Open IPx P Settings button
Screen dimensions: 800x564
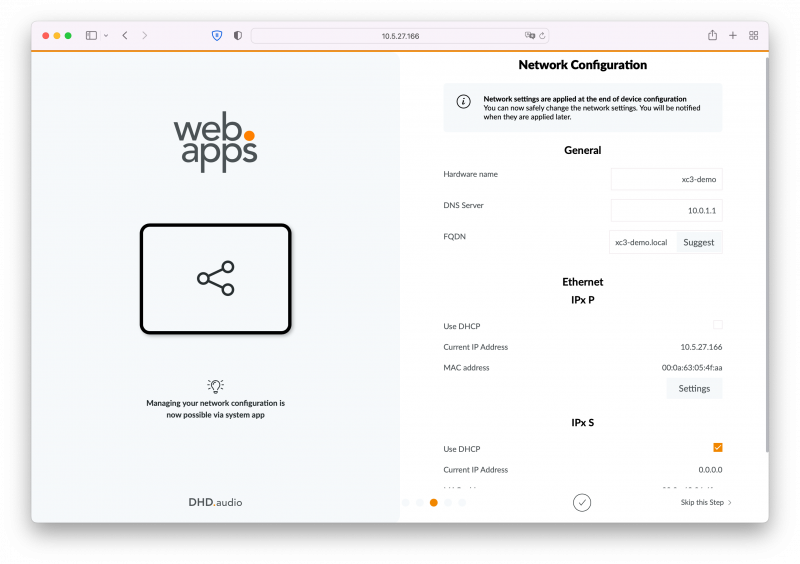[694, 388]
